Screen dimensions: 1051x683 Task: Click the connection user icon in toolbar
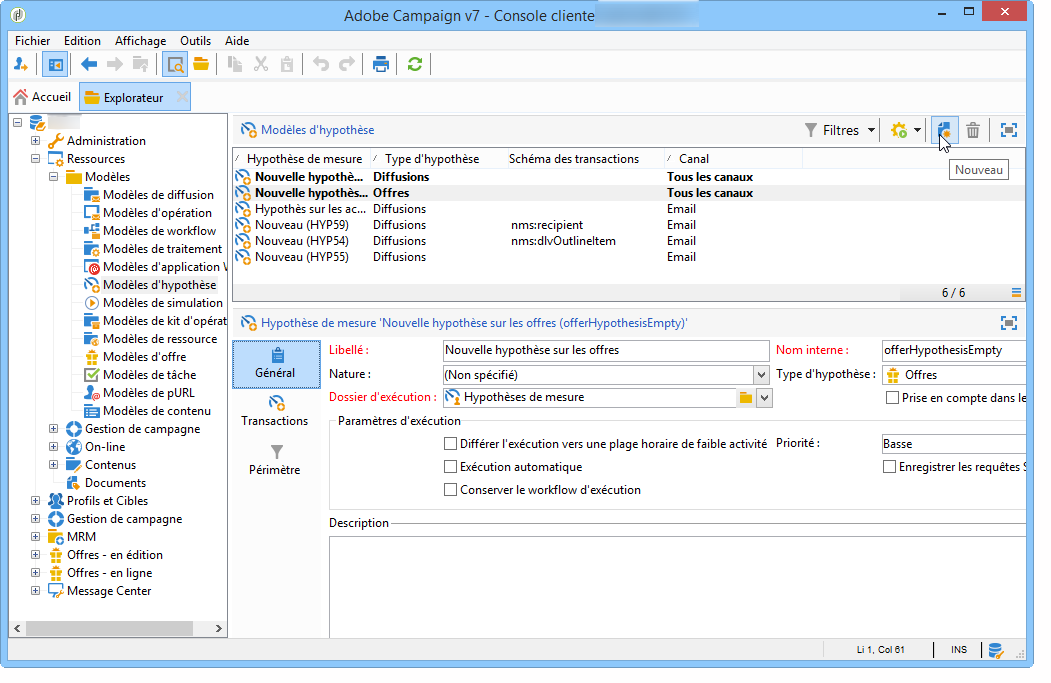(x=21, y=64)
